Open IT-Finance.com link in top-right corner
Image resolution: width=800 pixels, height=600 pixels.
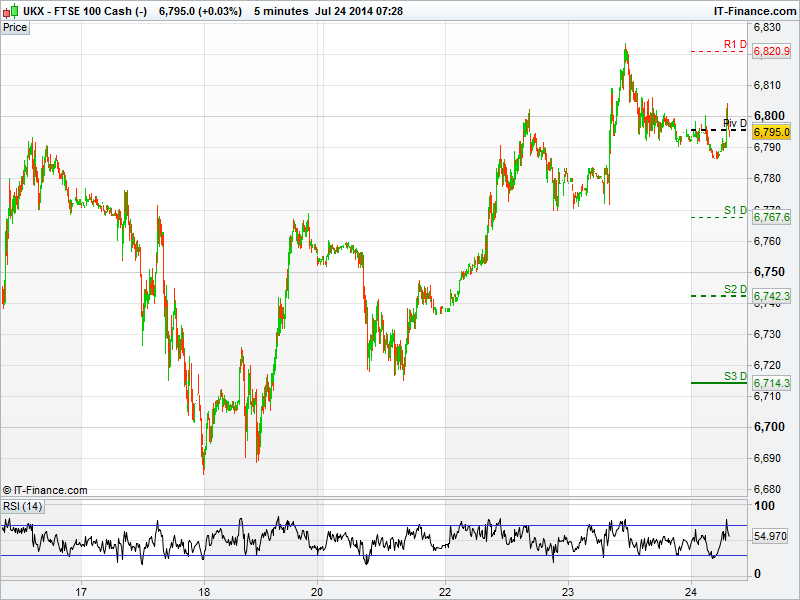pyautogui.click(x=753, y=10)
